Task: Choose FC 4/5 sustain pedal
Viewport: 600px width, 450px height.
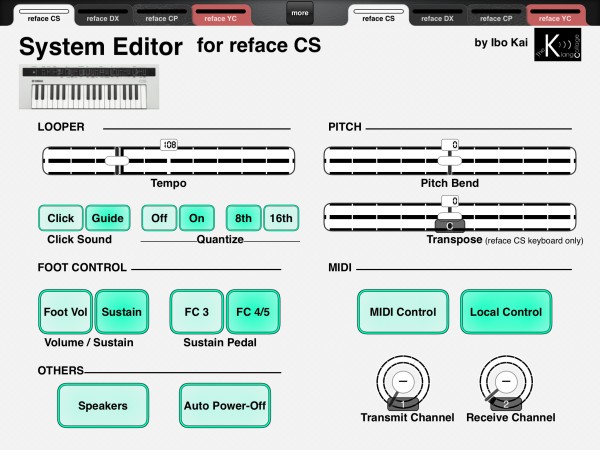Action: [253, 312]
